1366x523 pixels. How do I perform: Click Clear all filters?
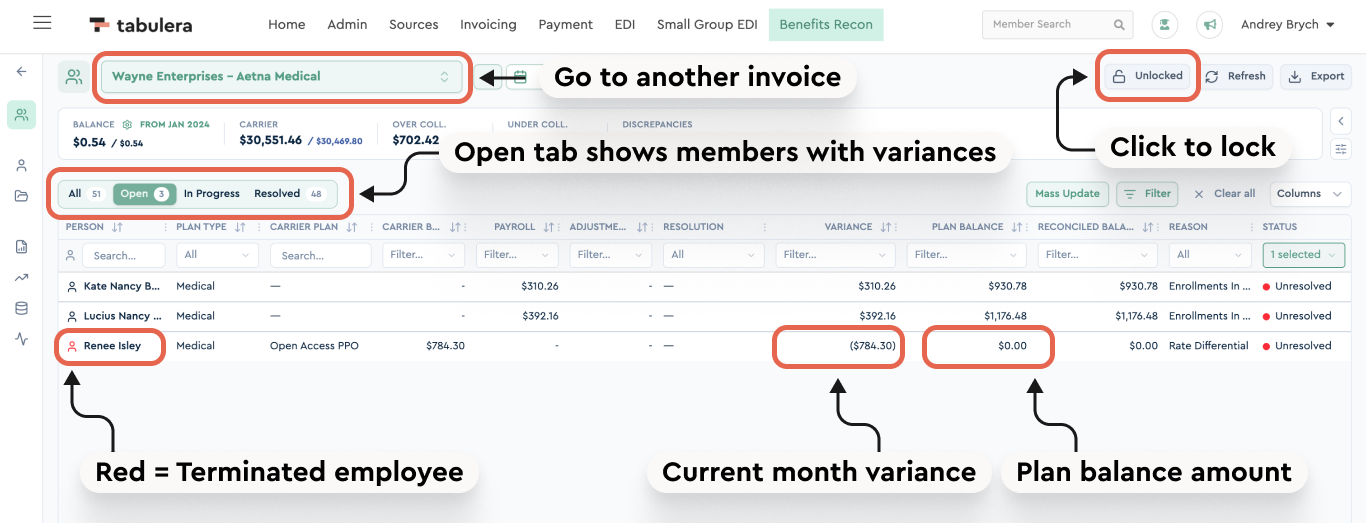pos(1224,194)
